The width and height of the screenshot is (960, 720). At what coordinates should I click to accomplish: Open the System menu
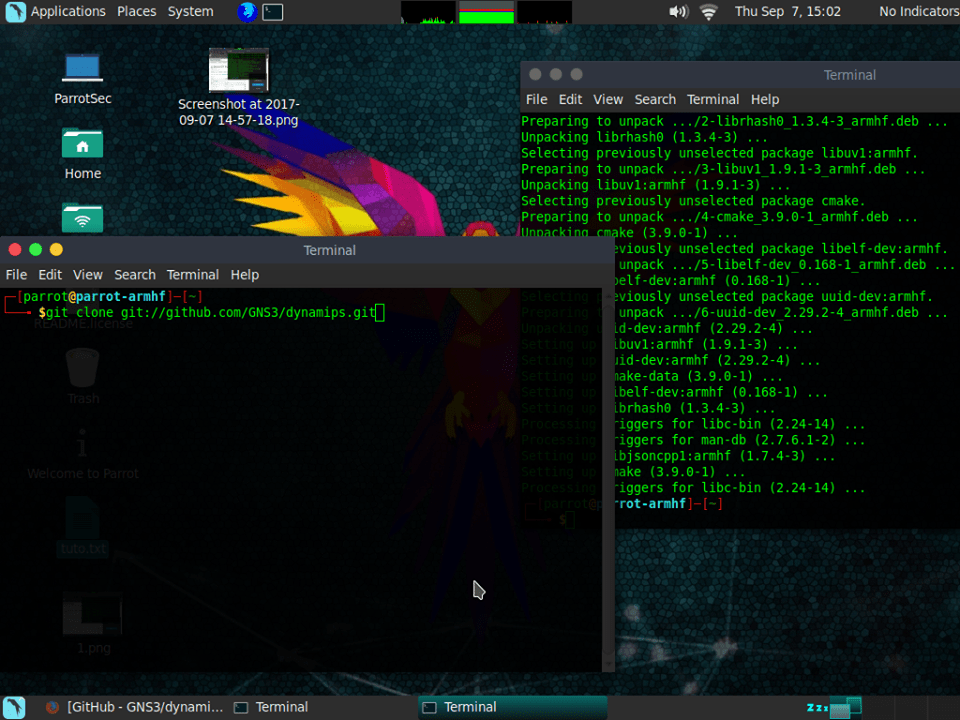(x=190, y=12)
